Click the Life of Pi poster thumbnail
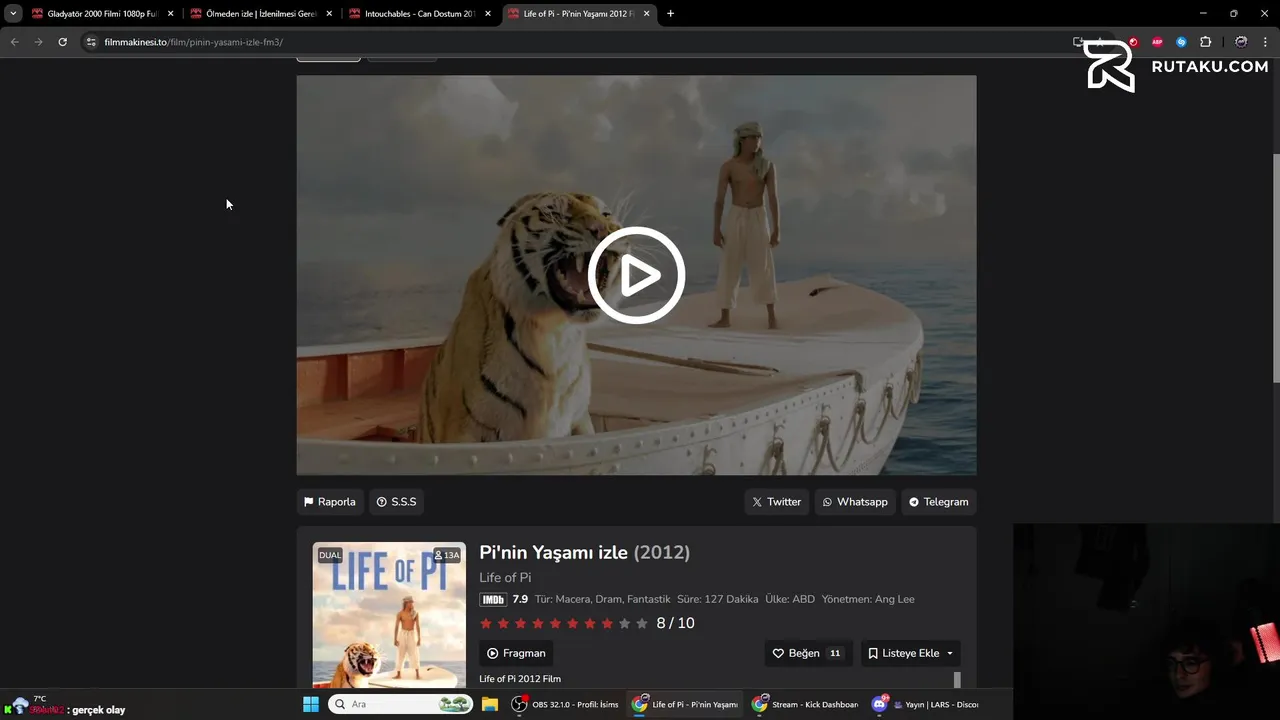 click(x=389, y=615)
